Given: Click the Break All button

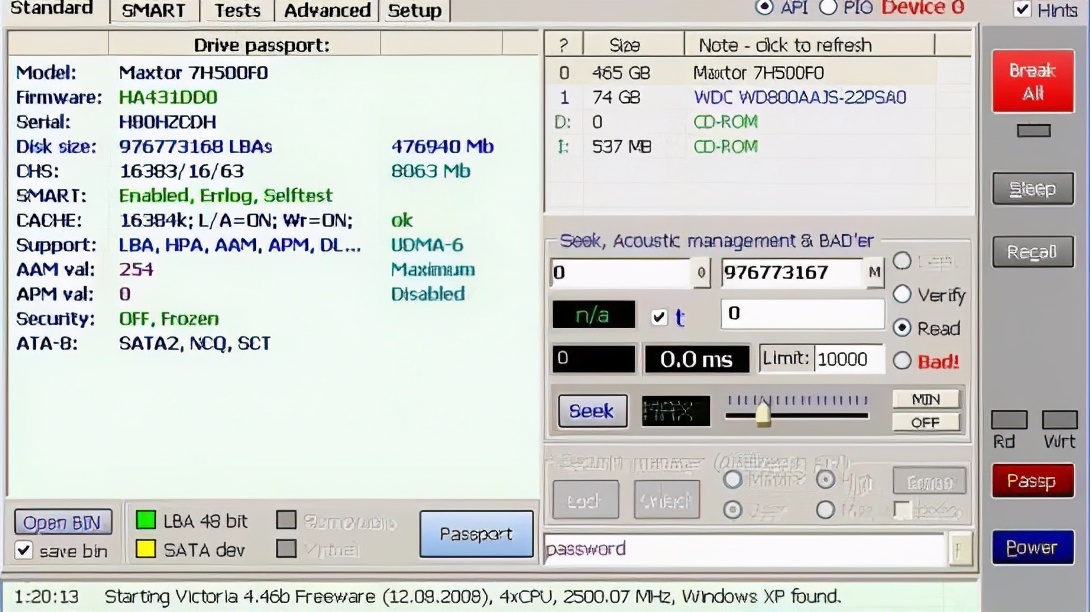Looking at the screenshot, I should pos(1032,81).
